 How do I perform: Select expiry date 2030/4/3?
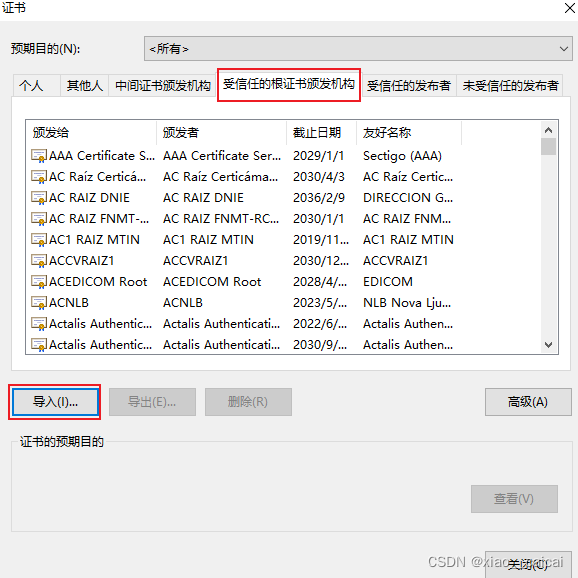[x=319, y=177]
